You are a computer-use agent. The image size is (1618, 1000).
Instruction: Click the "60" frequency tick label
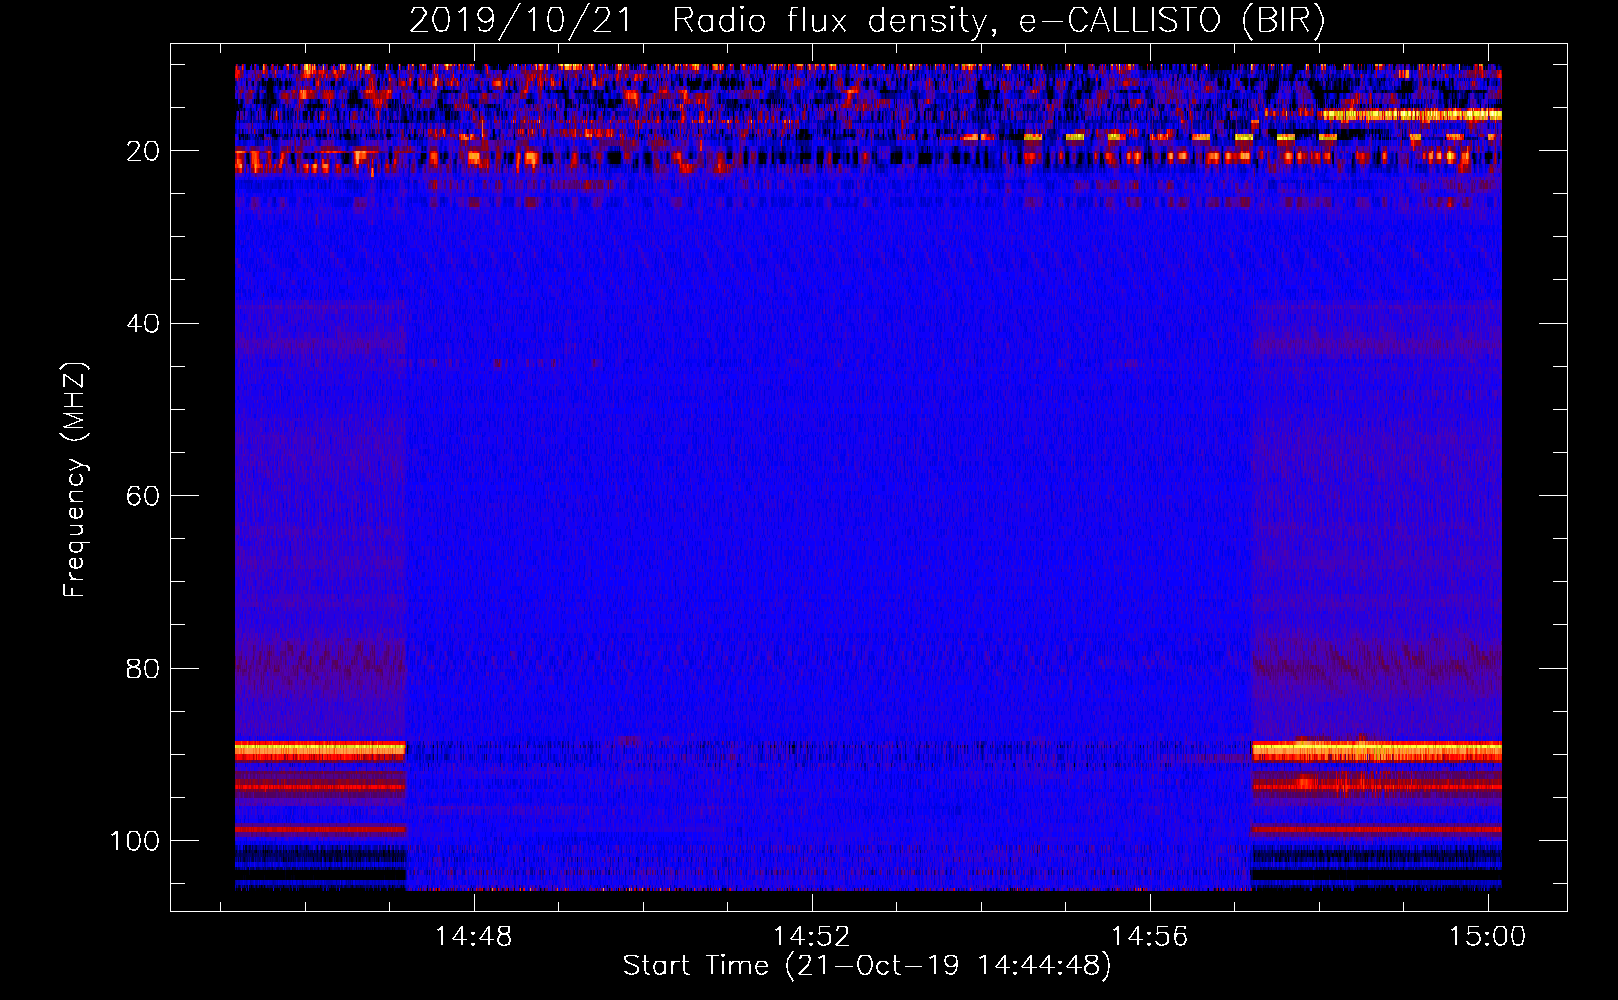(x=144, y=496)
